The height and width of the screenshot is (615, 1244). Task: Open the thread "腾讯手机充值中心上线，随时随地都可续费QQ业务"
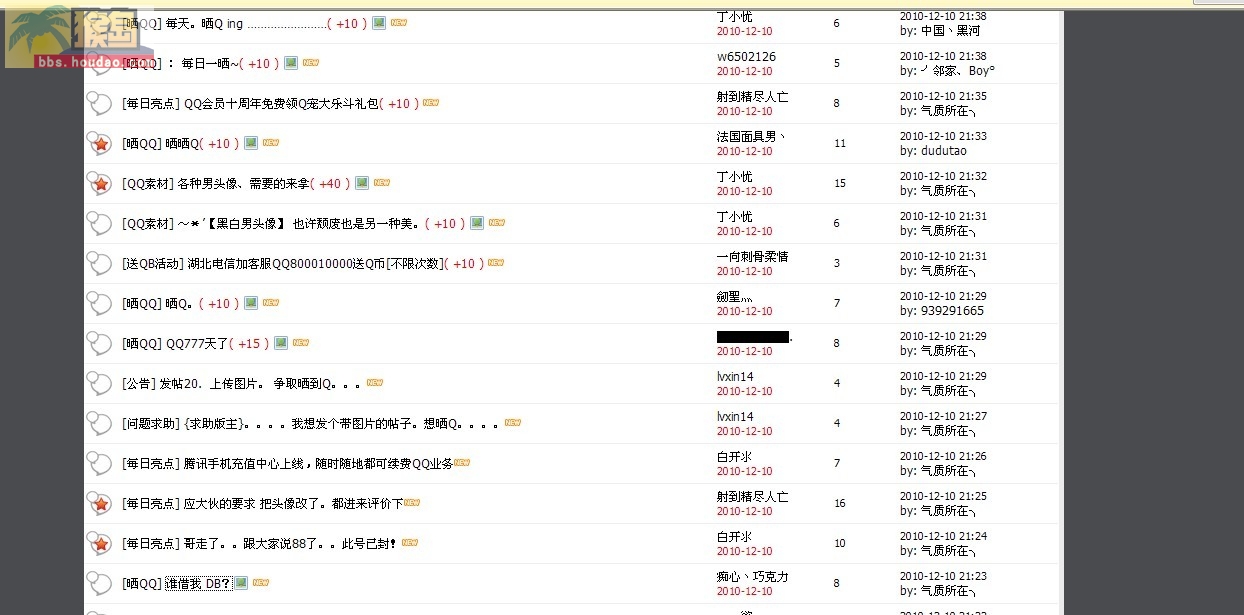[319, 463]
